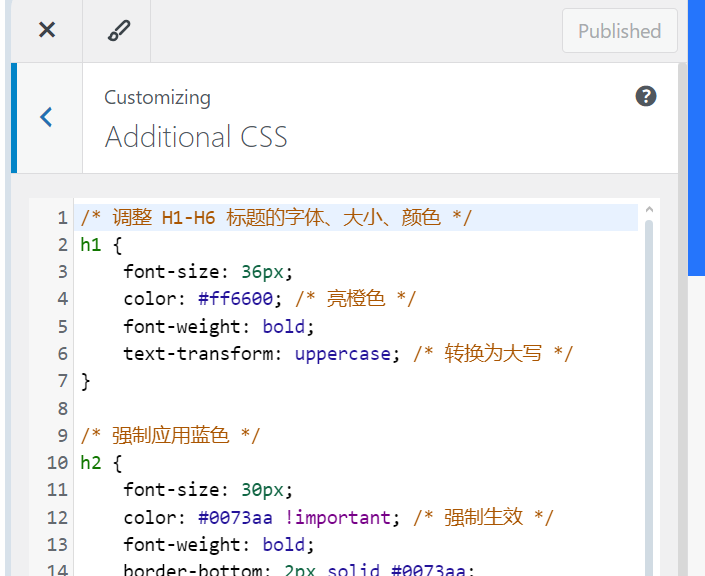Click the color value #ff6600

pos(236,299)
